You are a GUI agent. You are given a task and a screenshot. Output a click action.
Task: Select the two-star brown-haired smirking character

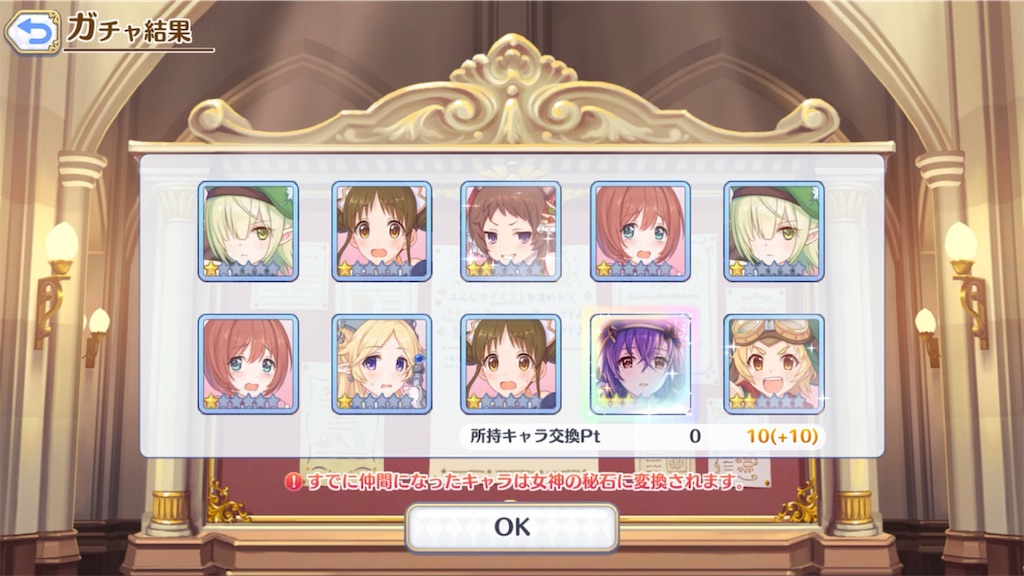[511, 232]
